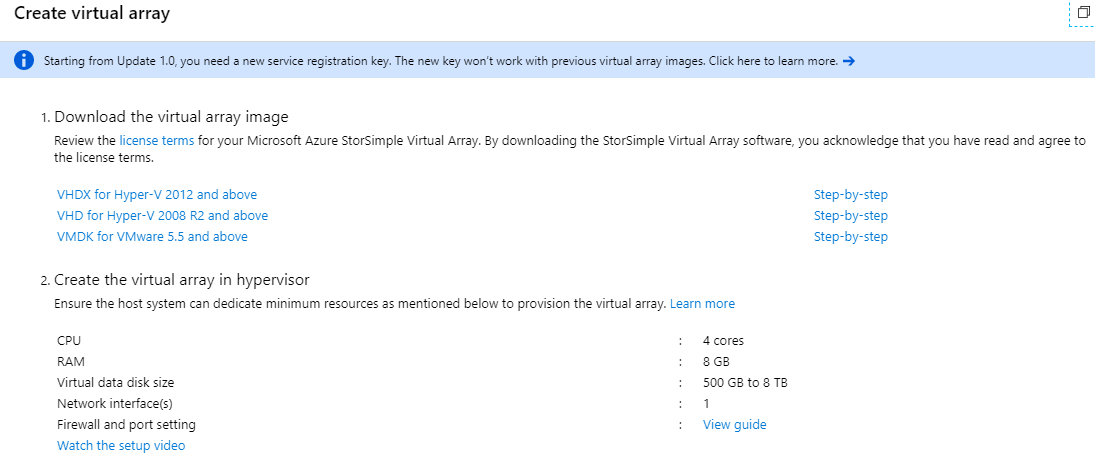Download VHDX for Hyper-V 2012 and above
1095x463 pixels.
157,195
